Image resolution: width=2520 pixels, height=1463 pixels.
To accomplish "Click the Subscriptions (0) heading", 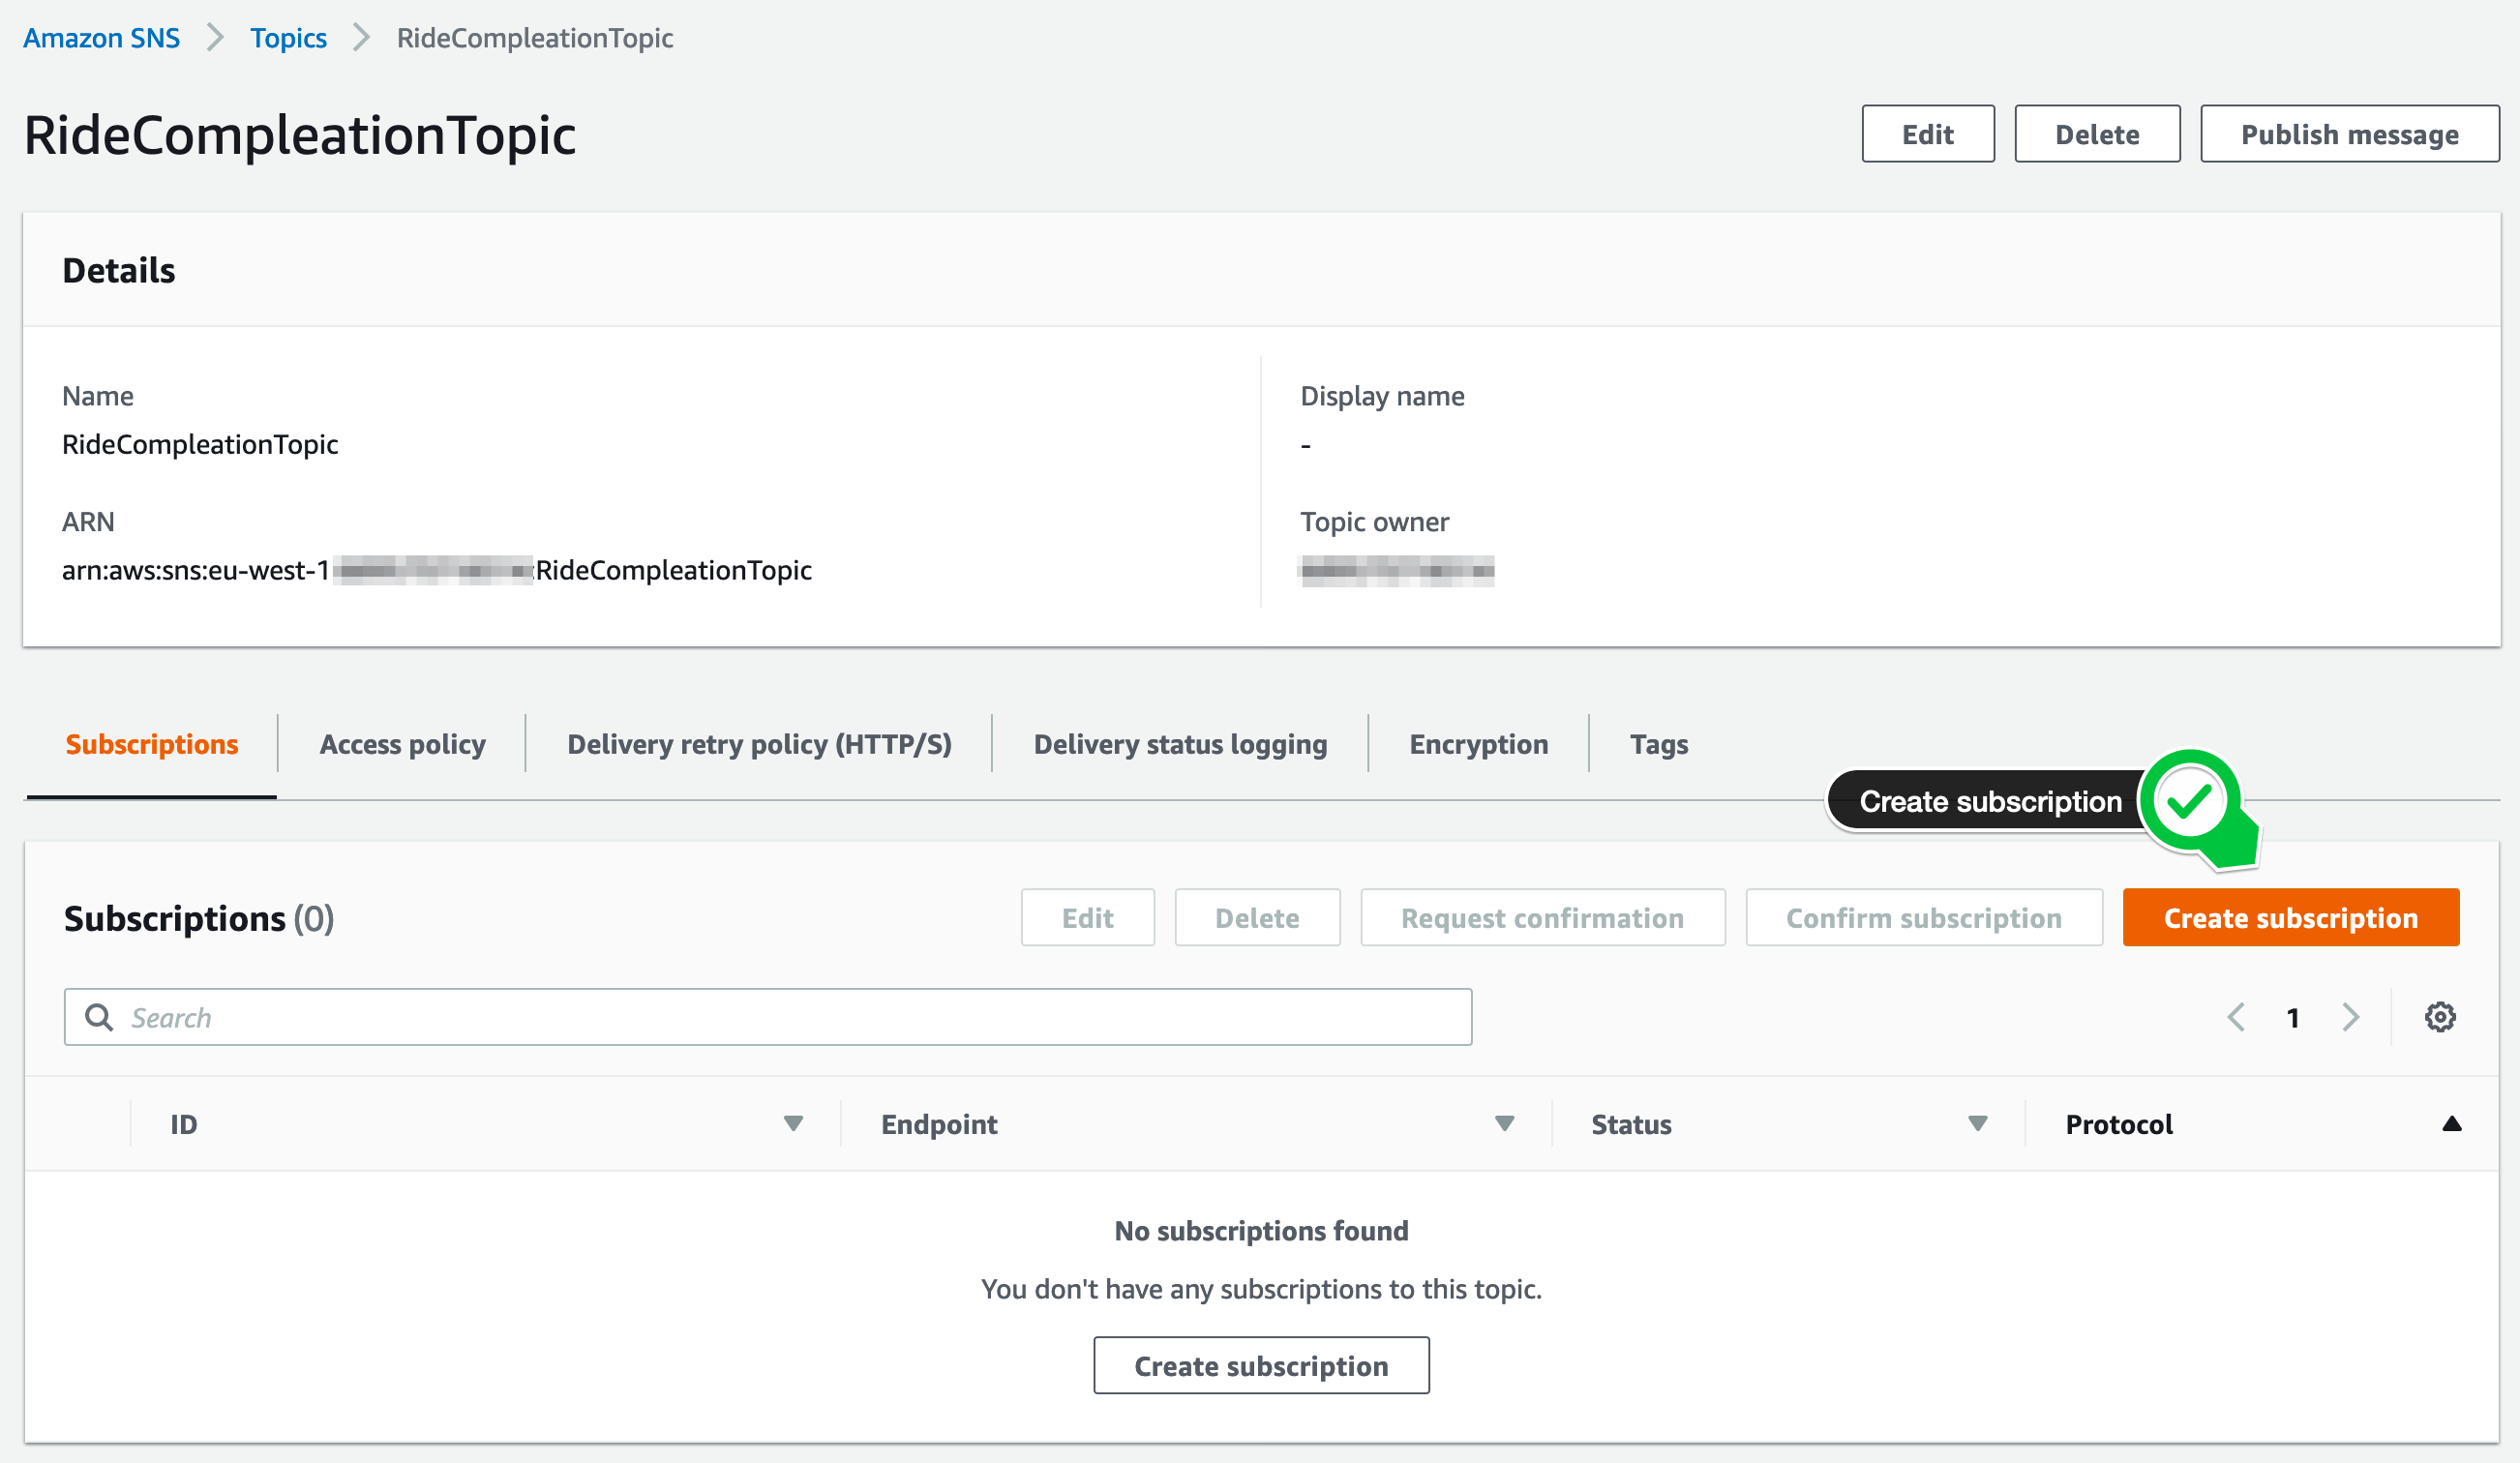I will coord(199,918).
